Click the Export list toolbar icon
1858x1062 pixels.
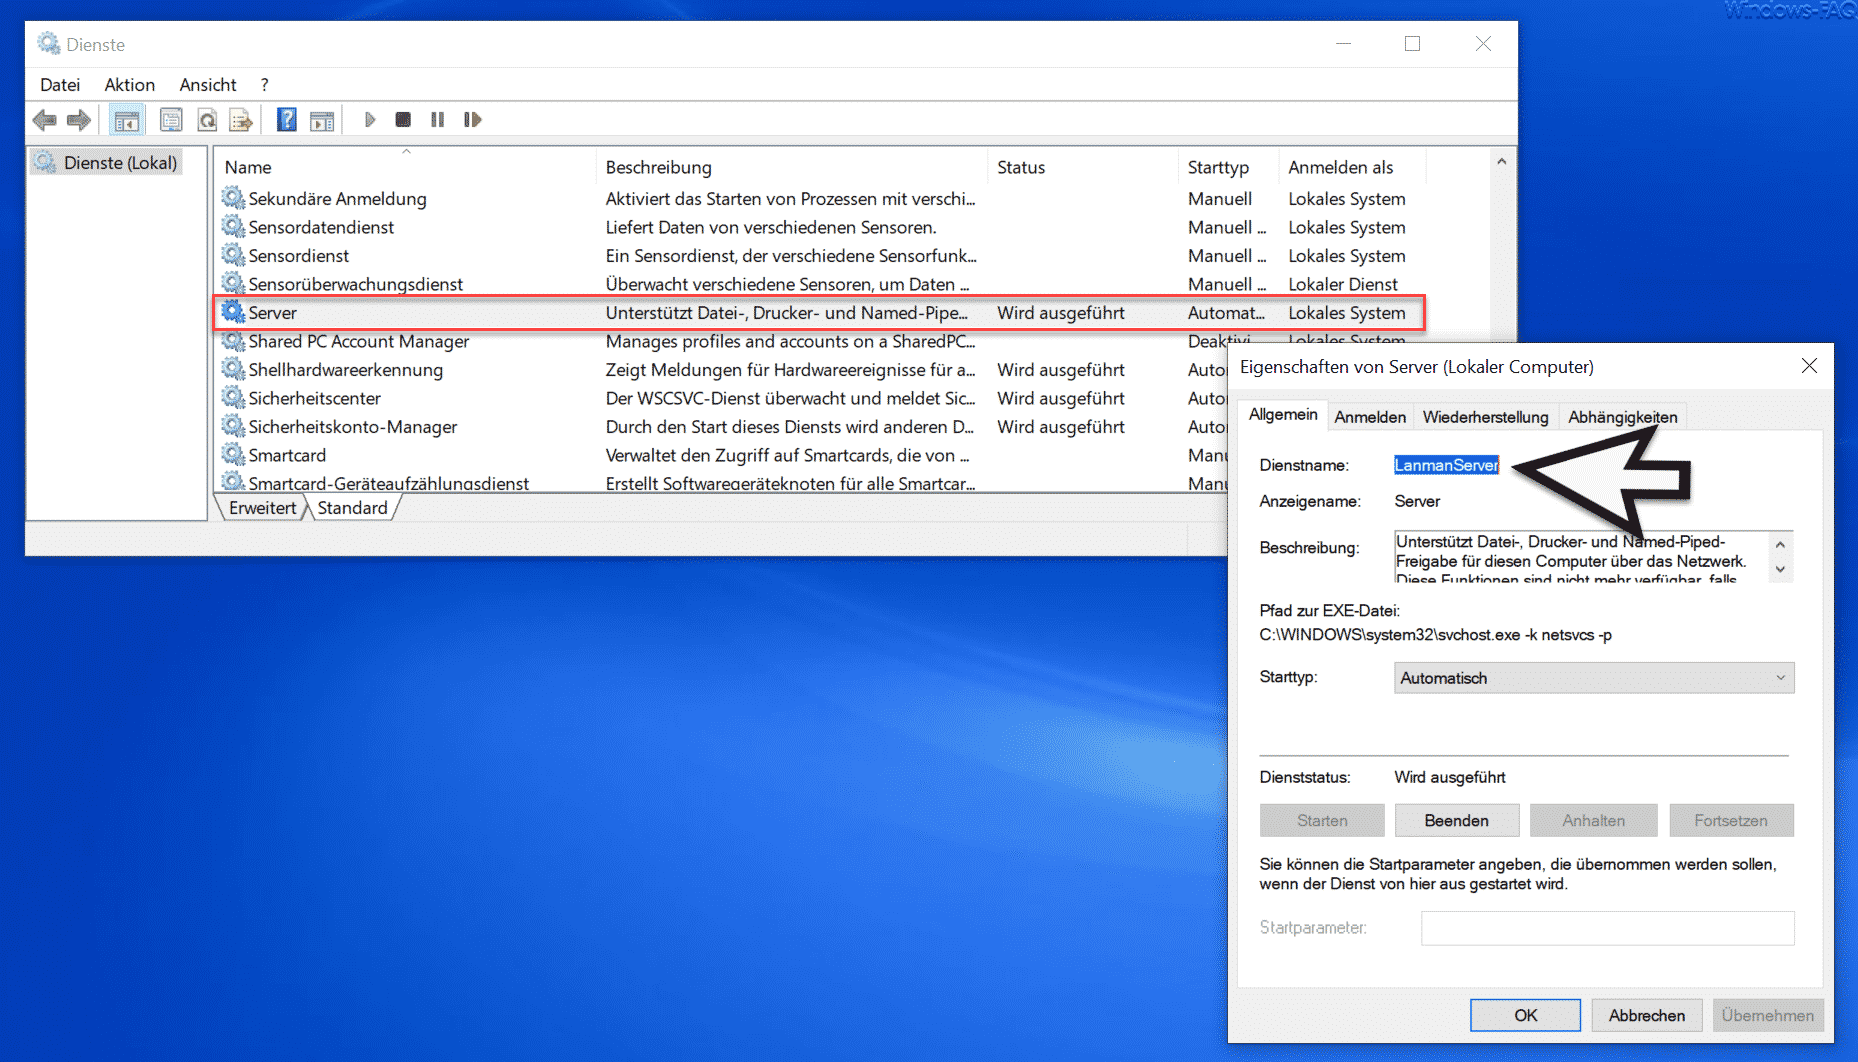241,120
